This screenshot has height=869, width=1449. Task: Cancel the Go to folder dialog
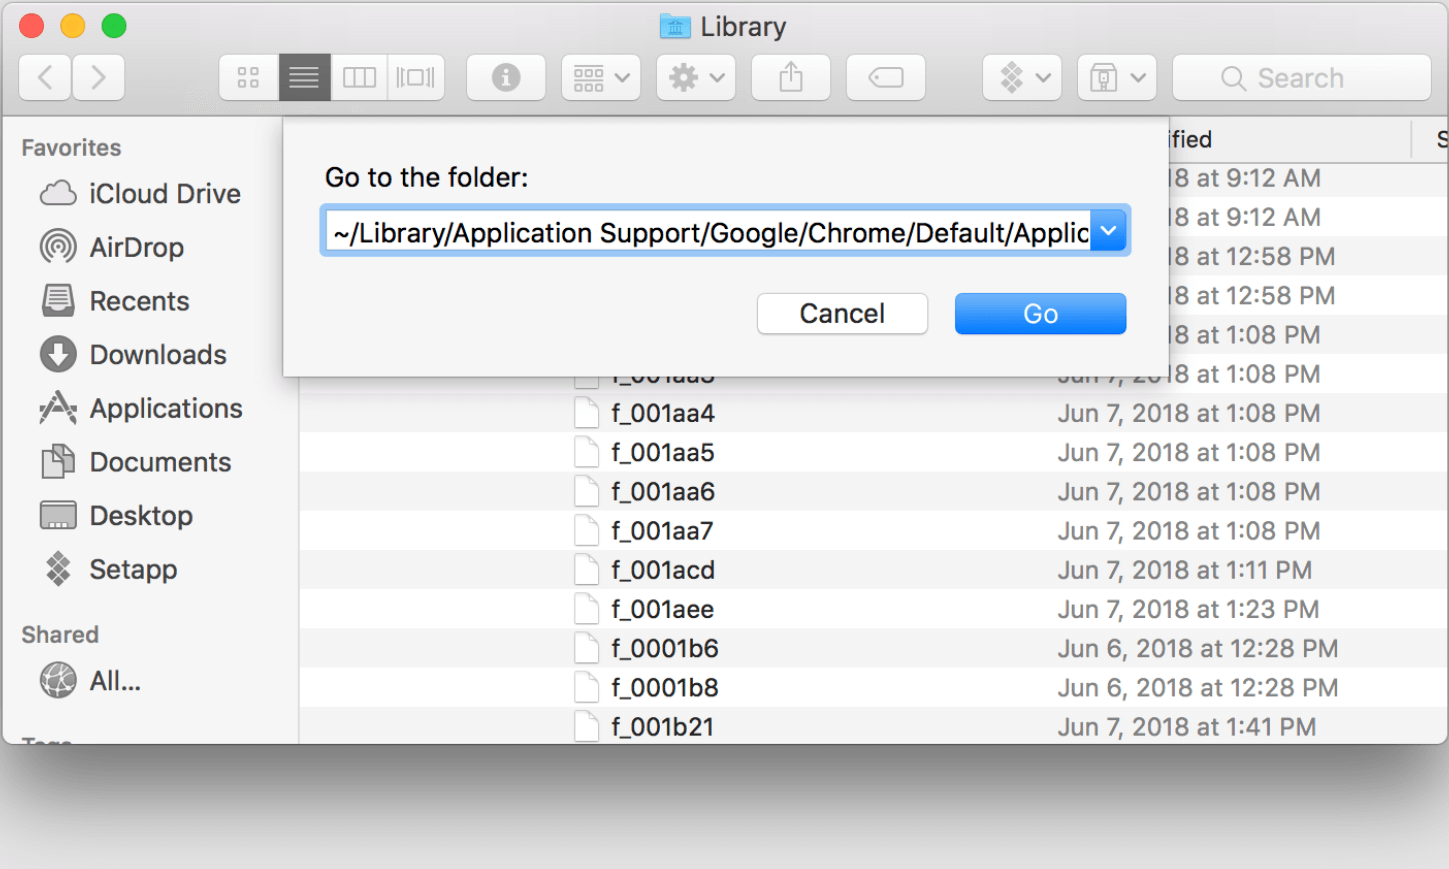tap(842, 314)
